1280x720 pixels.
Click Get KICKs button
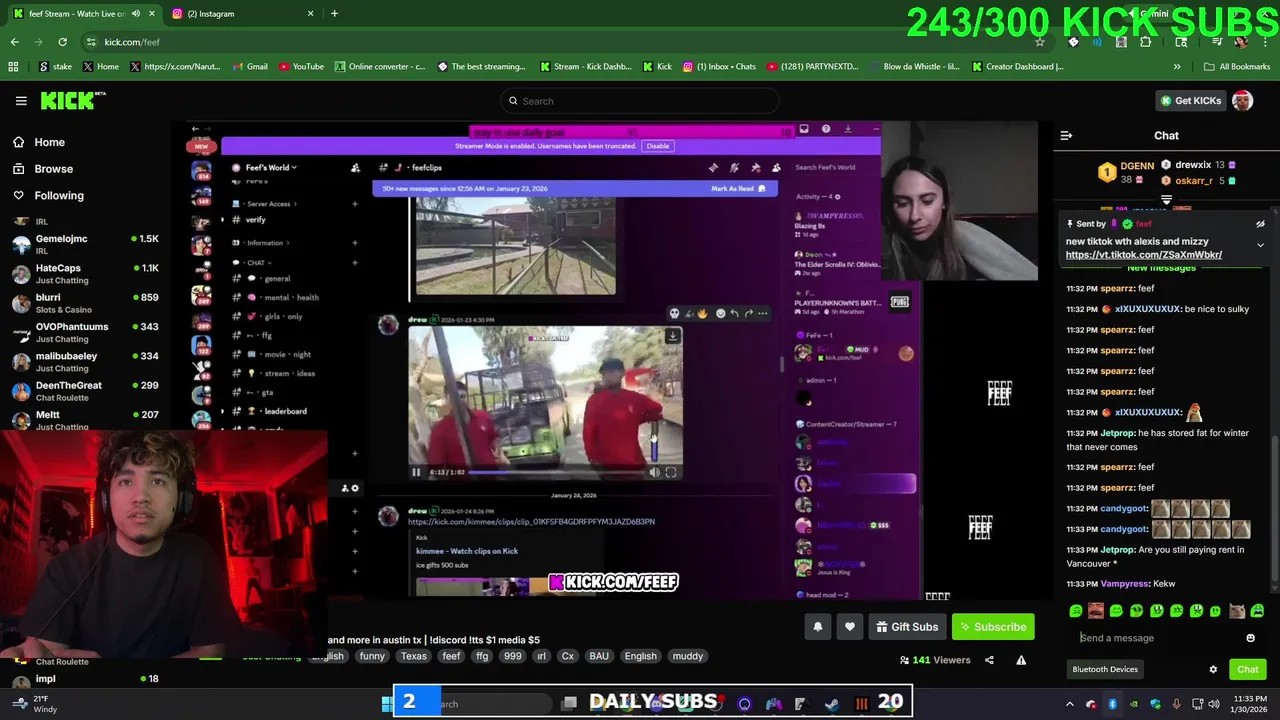coord(1190,101)
